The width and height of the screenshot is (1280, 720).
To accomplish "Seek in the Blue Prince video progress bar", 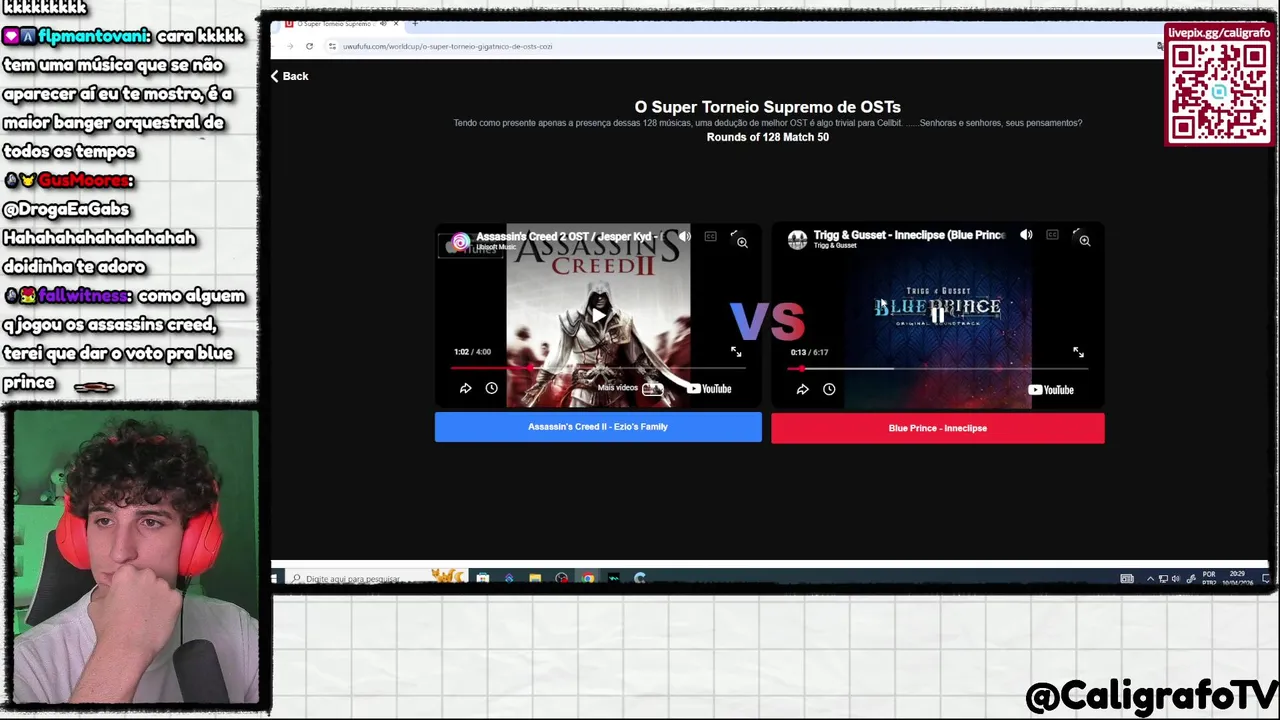I will [938, 369].
